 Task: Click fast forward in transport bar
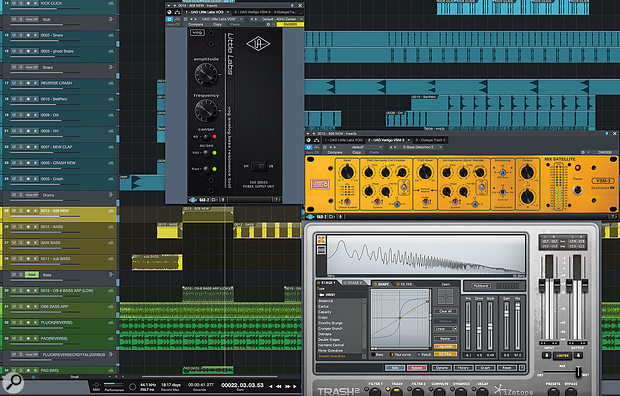pos(288,386)
